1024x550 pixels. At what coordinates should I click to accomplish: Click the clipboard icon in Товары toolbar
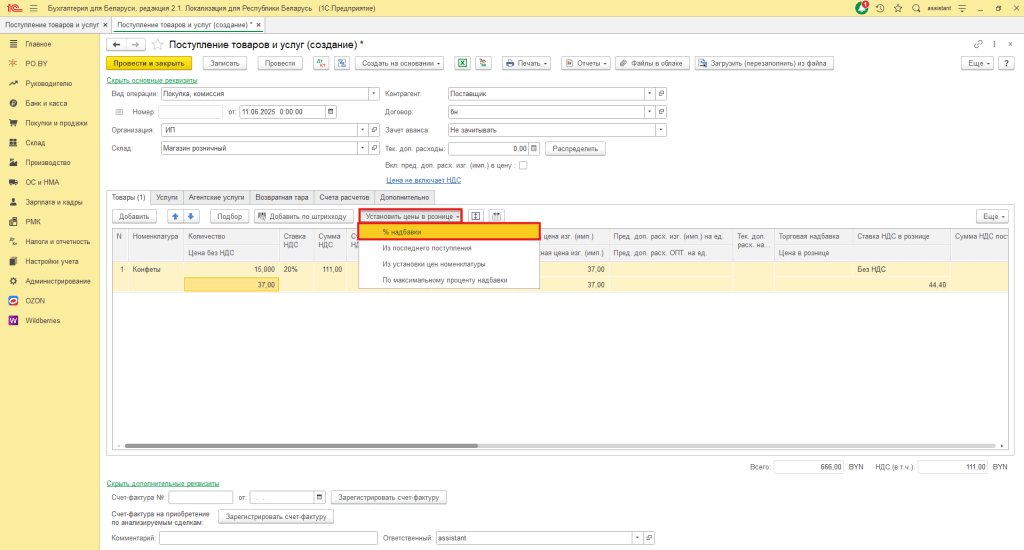pos(496,216)
